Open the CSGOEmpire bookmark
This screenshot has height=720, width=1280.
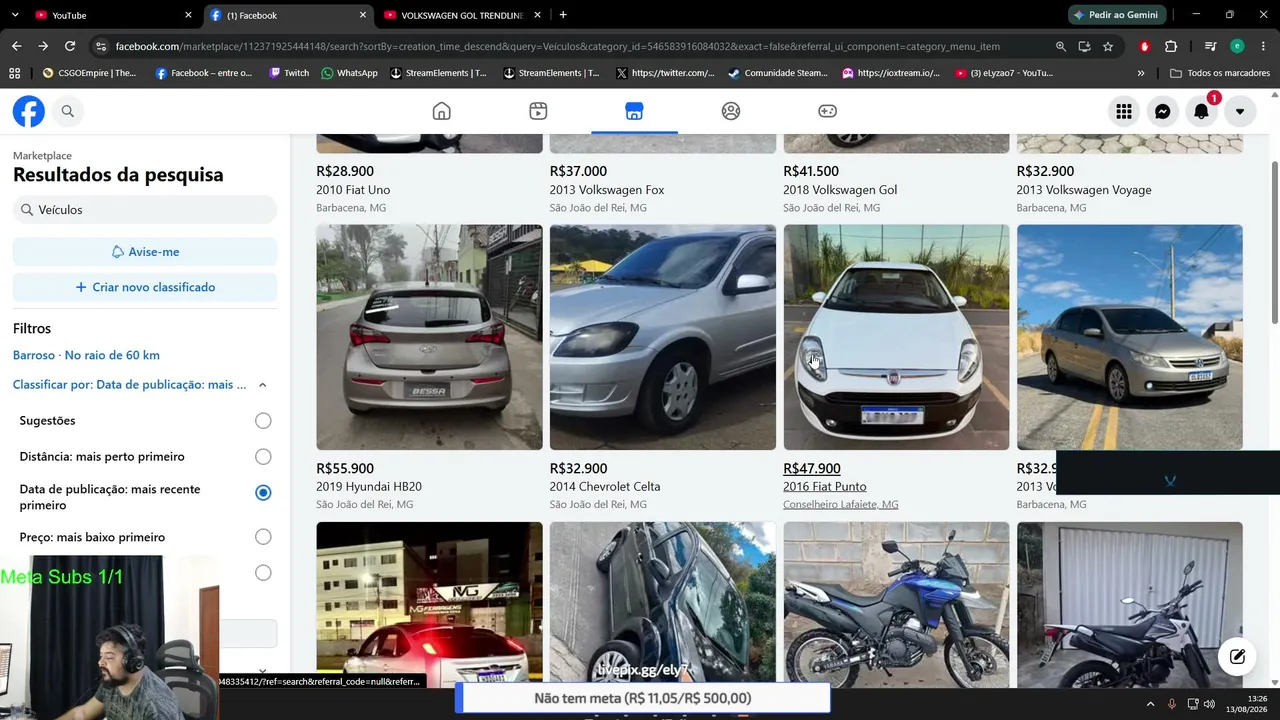[x=90, y=73]
